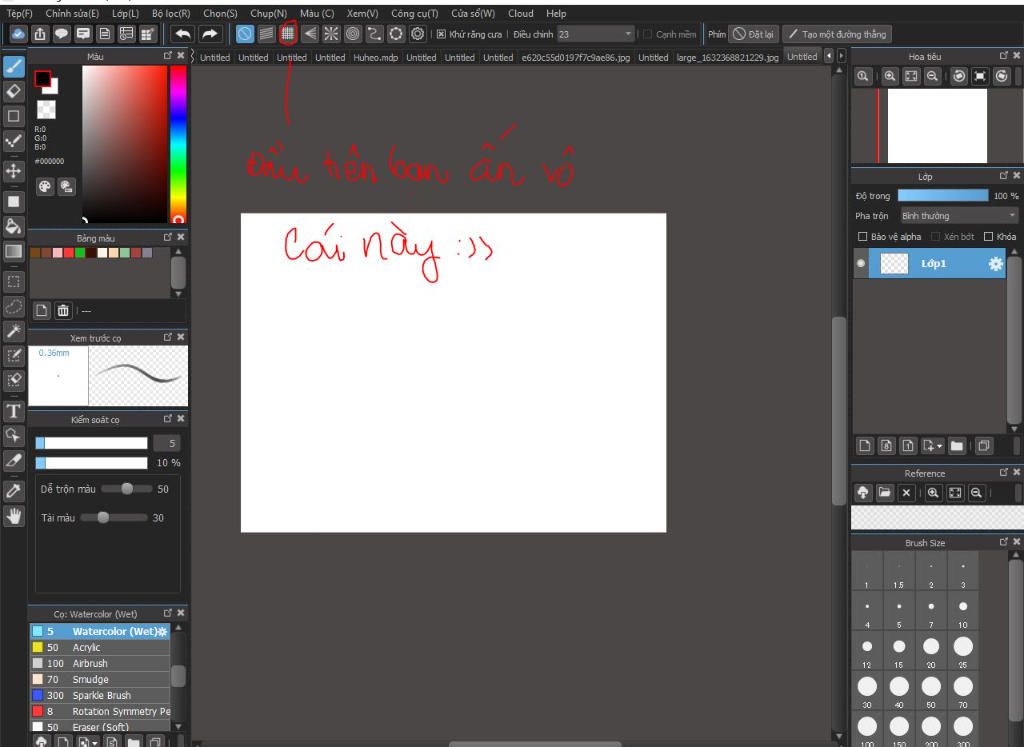Enable the parallel lines snap guide

(x=266, y=34)
